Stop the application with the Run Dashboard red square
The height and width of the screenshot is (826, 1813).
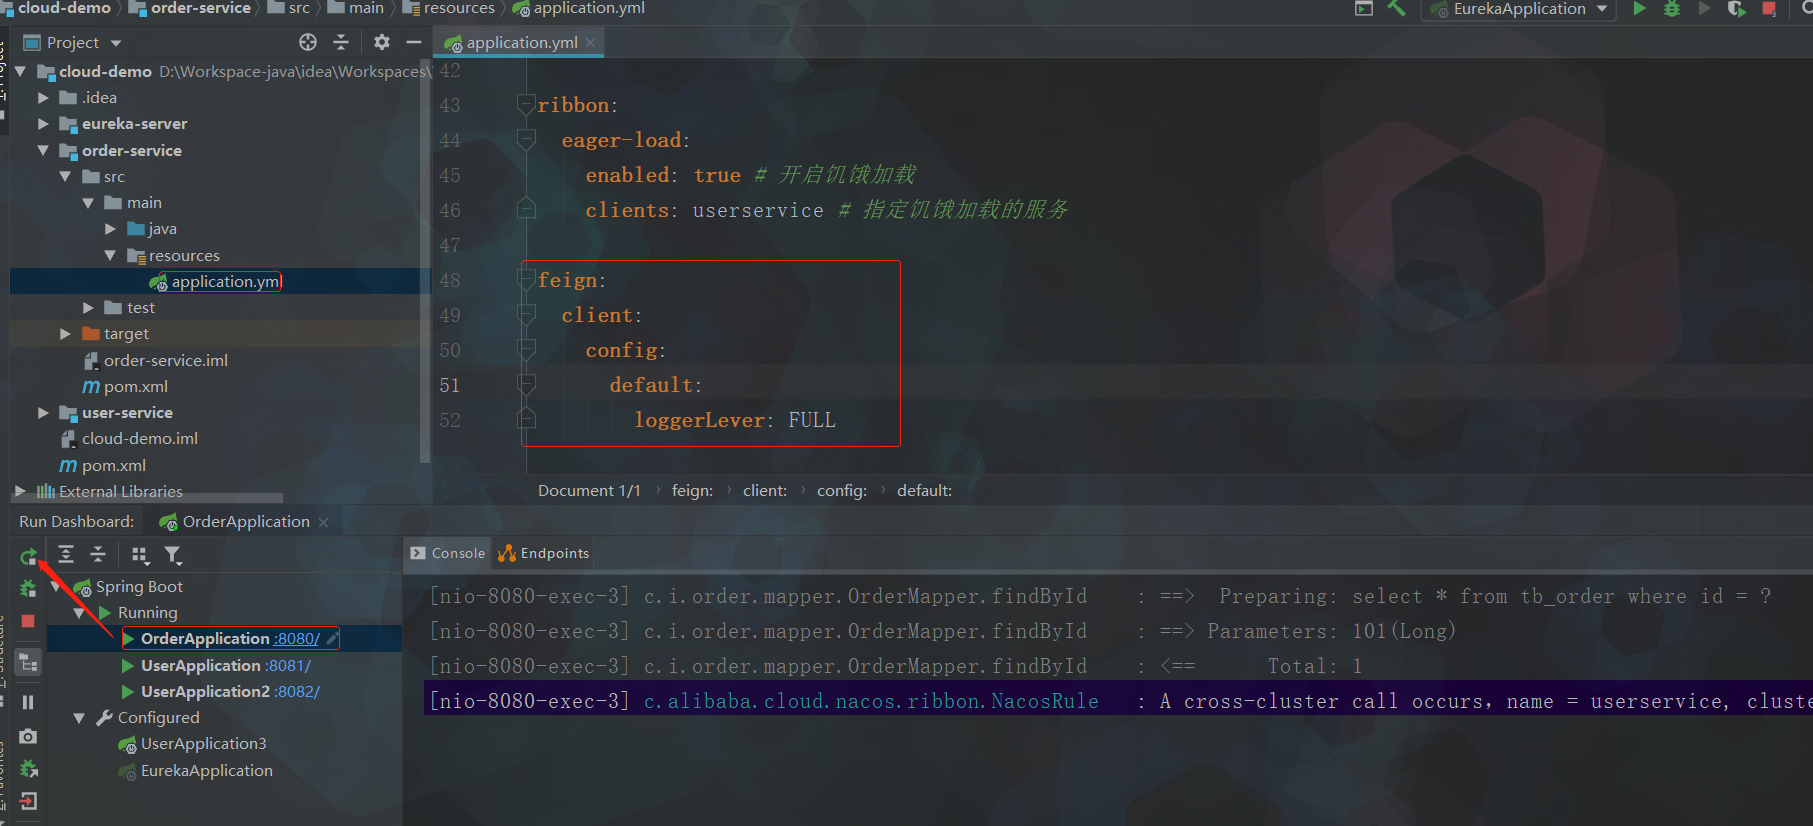click(28, 621)
